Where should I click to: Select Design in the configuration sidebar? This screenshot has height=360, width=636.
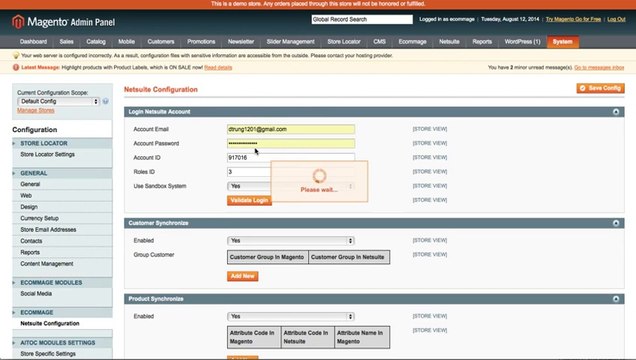(29, 207)
